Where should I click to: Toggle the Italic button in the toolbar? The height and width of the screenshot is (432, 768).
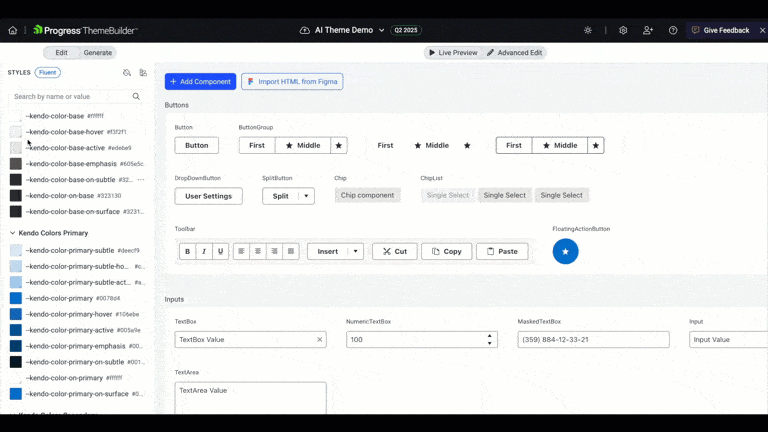pos(204,251)
